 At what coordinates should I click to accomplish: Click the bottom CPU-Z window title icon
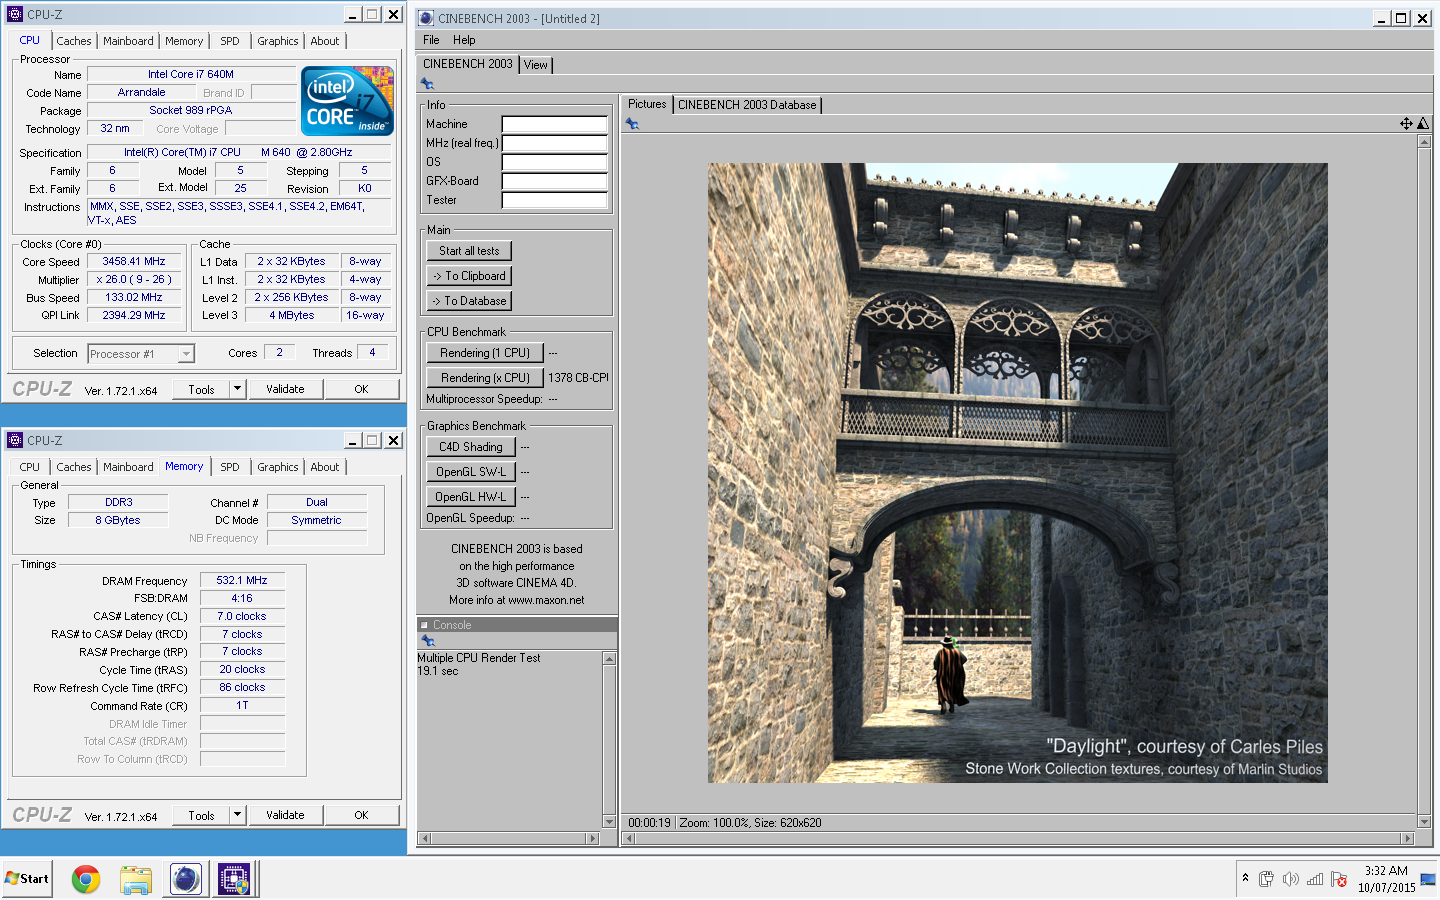click(15, 440)
